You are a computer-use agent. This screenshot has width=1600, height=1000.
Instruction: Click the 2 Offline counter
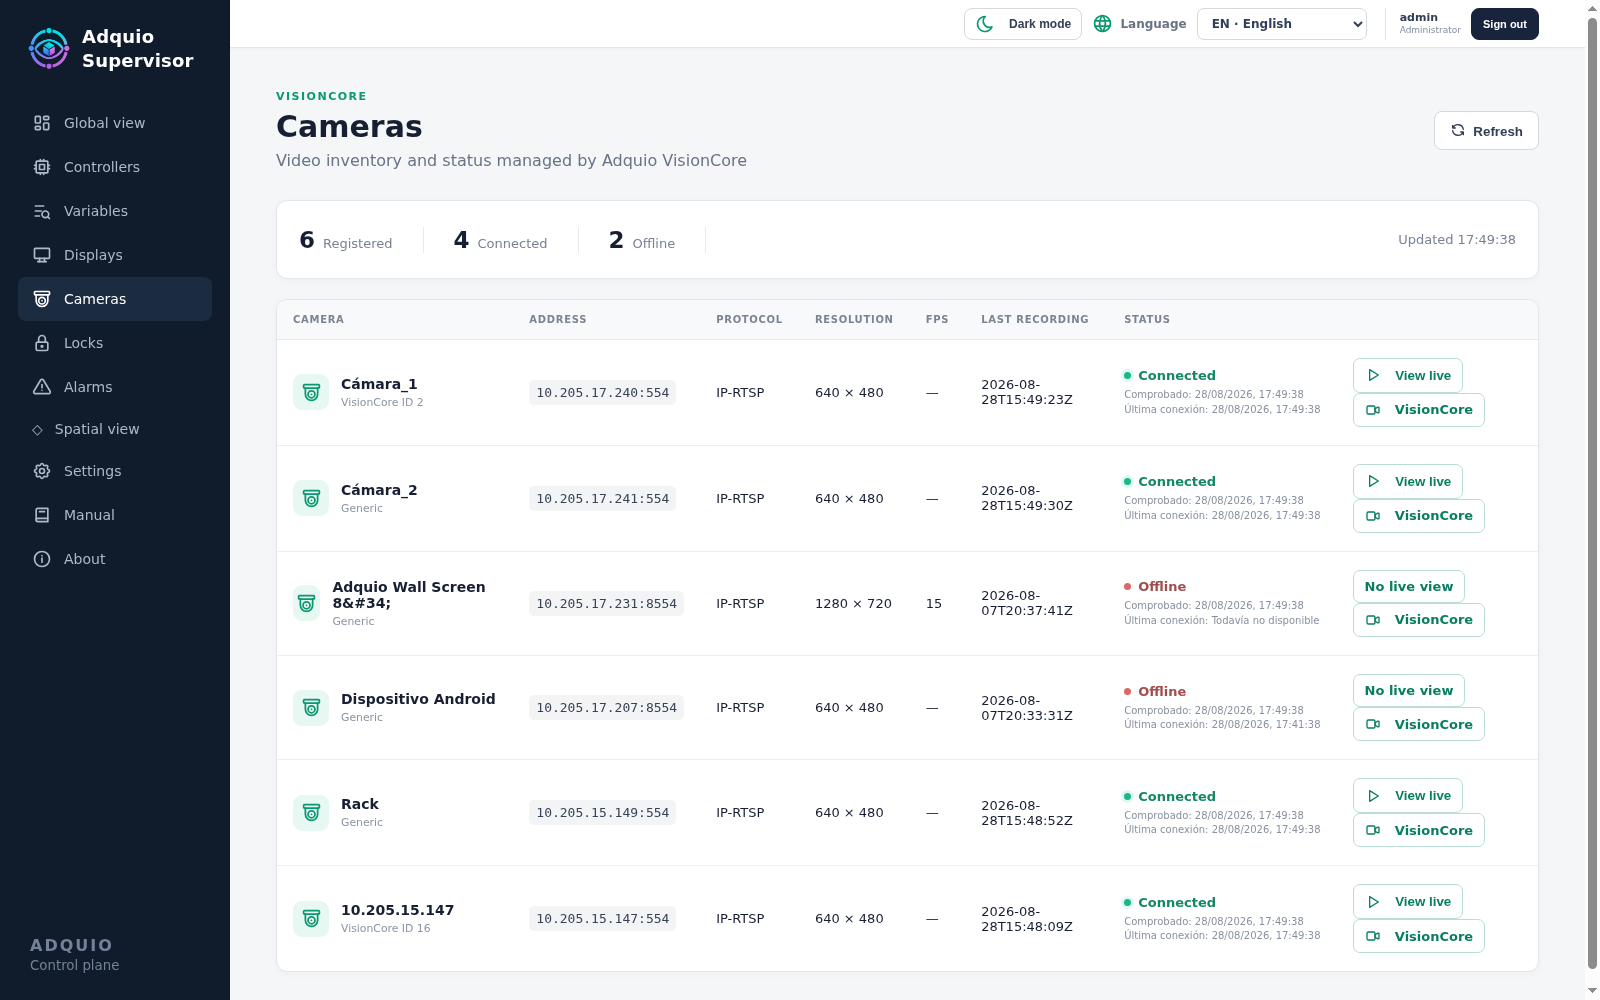[642, 240]
